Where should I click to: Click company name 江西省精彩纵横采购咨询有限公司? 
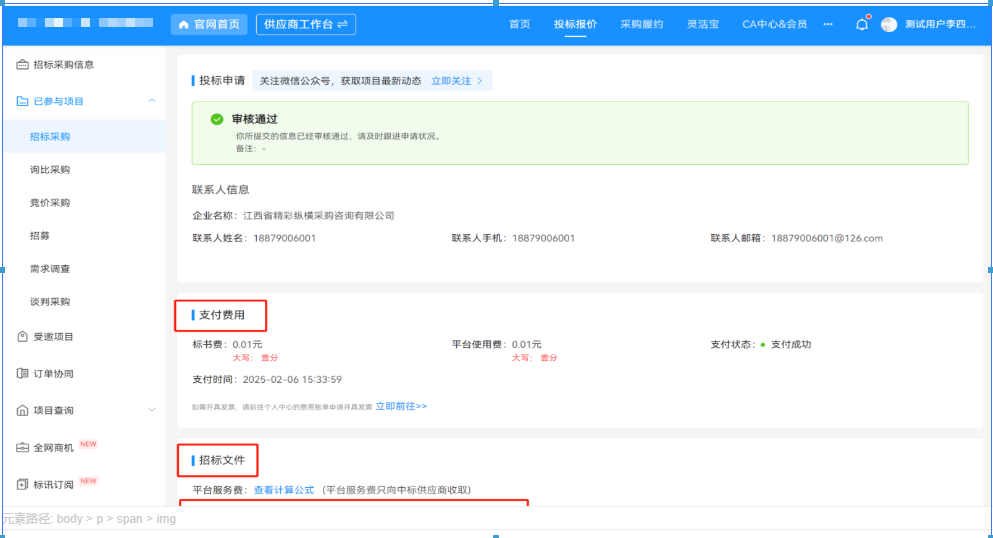(319, 216)
